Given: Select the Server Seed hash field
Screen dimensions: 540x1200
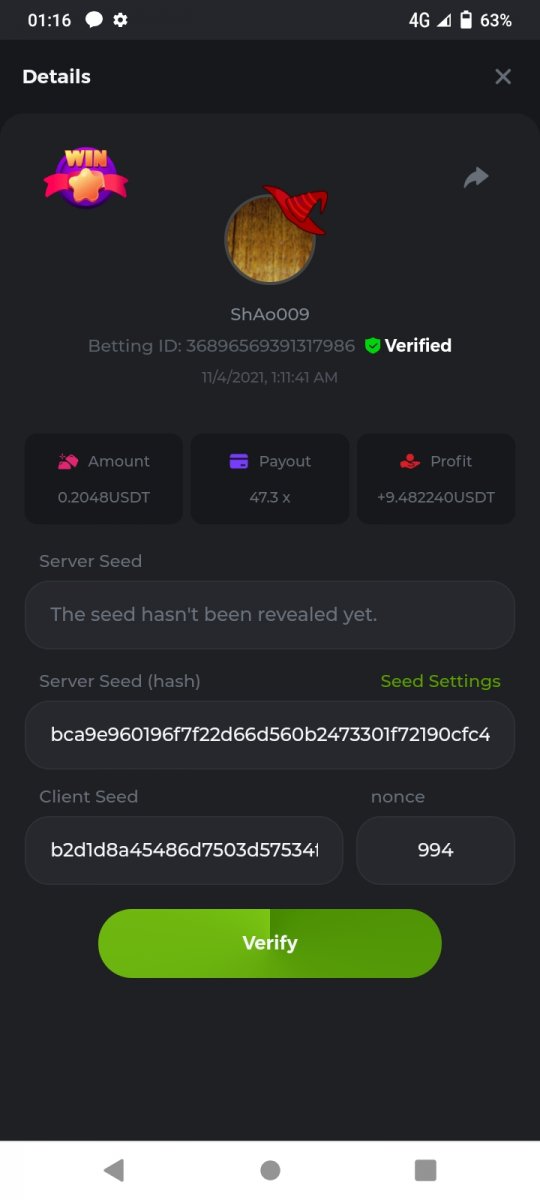Looking at the screenshot, I should 270,735.
